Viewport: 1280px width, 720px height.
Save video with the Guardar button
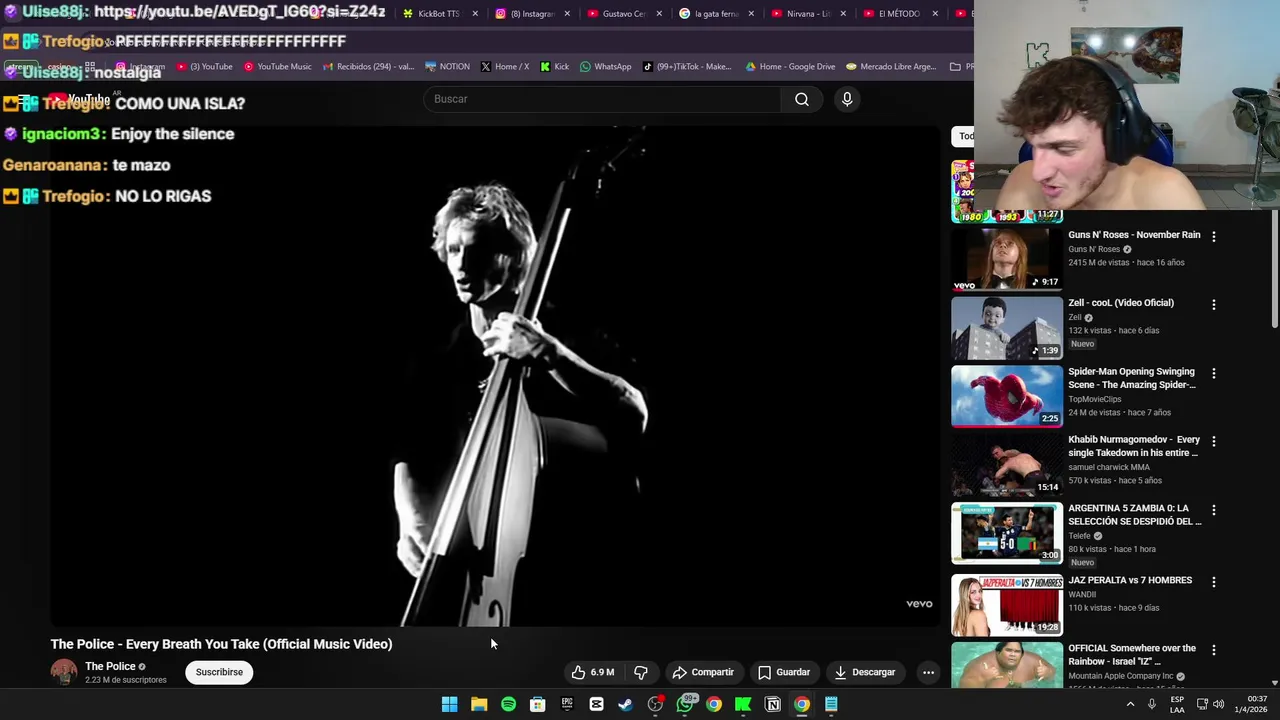coord(784,672)
